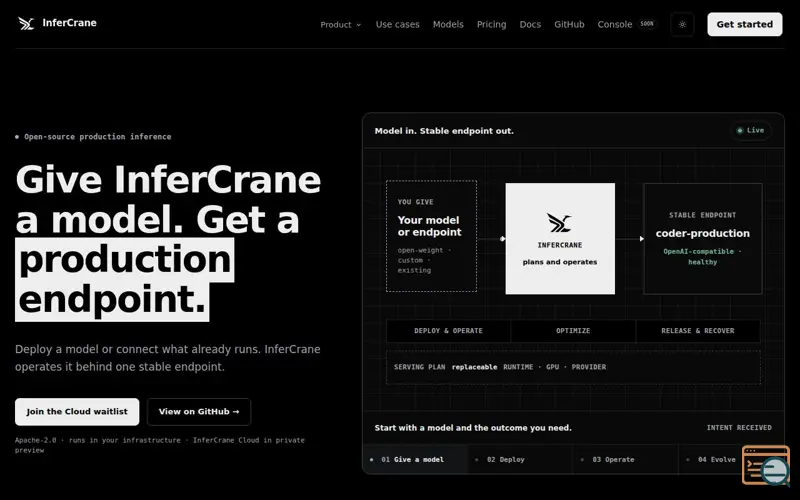Click the SOON badge next to Console
The height and width of the screenshot is (500, 800).
coord(647,24)
